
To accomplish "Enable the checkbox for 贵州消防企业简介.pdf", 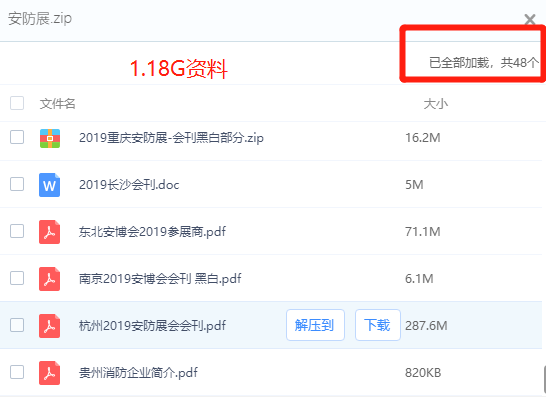I will click(17, 372).
